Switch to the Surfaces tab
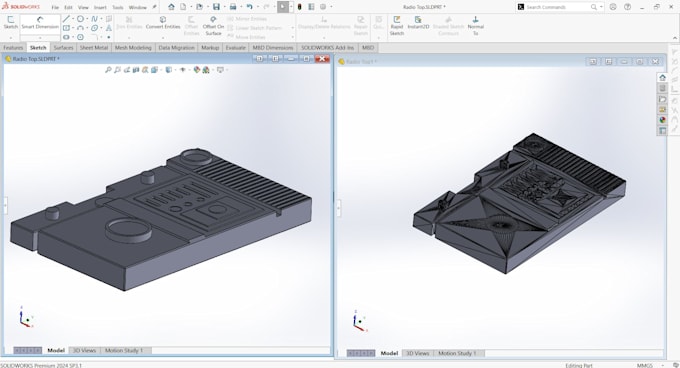680x368 pixels. pos(63,48)
